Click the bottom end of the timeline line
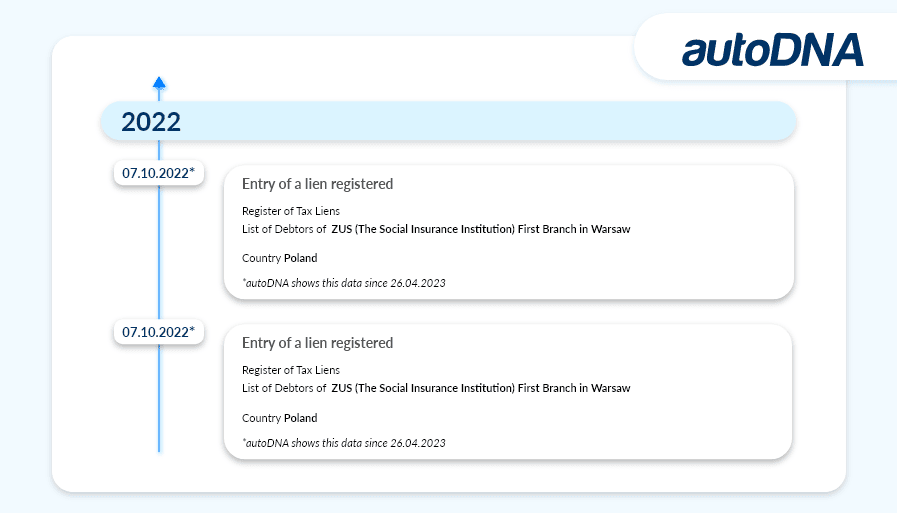897x513 pixels. [159, 449]
